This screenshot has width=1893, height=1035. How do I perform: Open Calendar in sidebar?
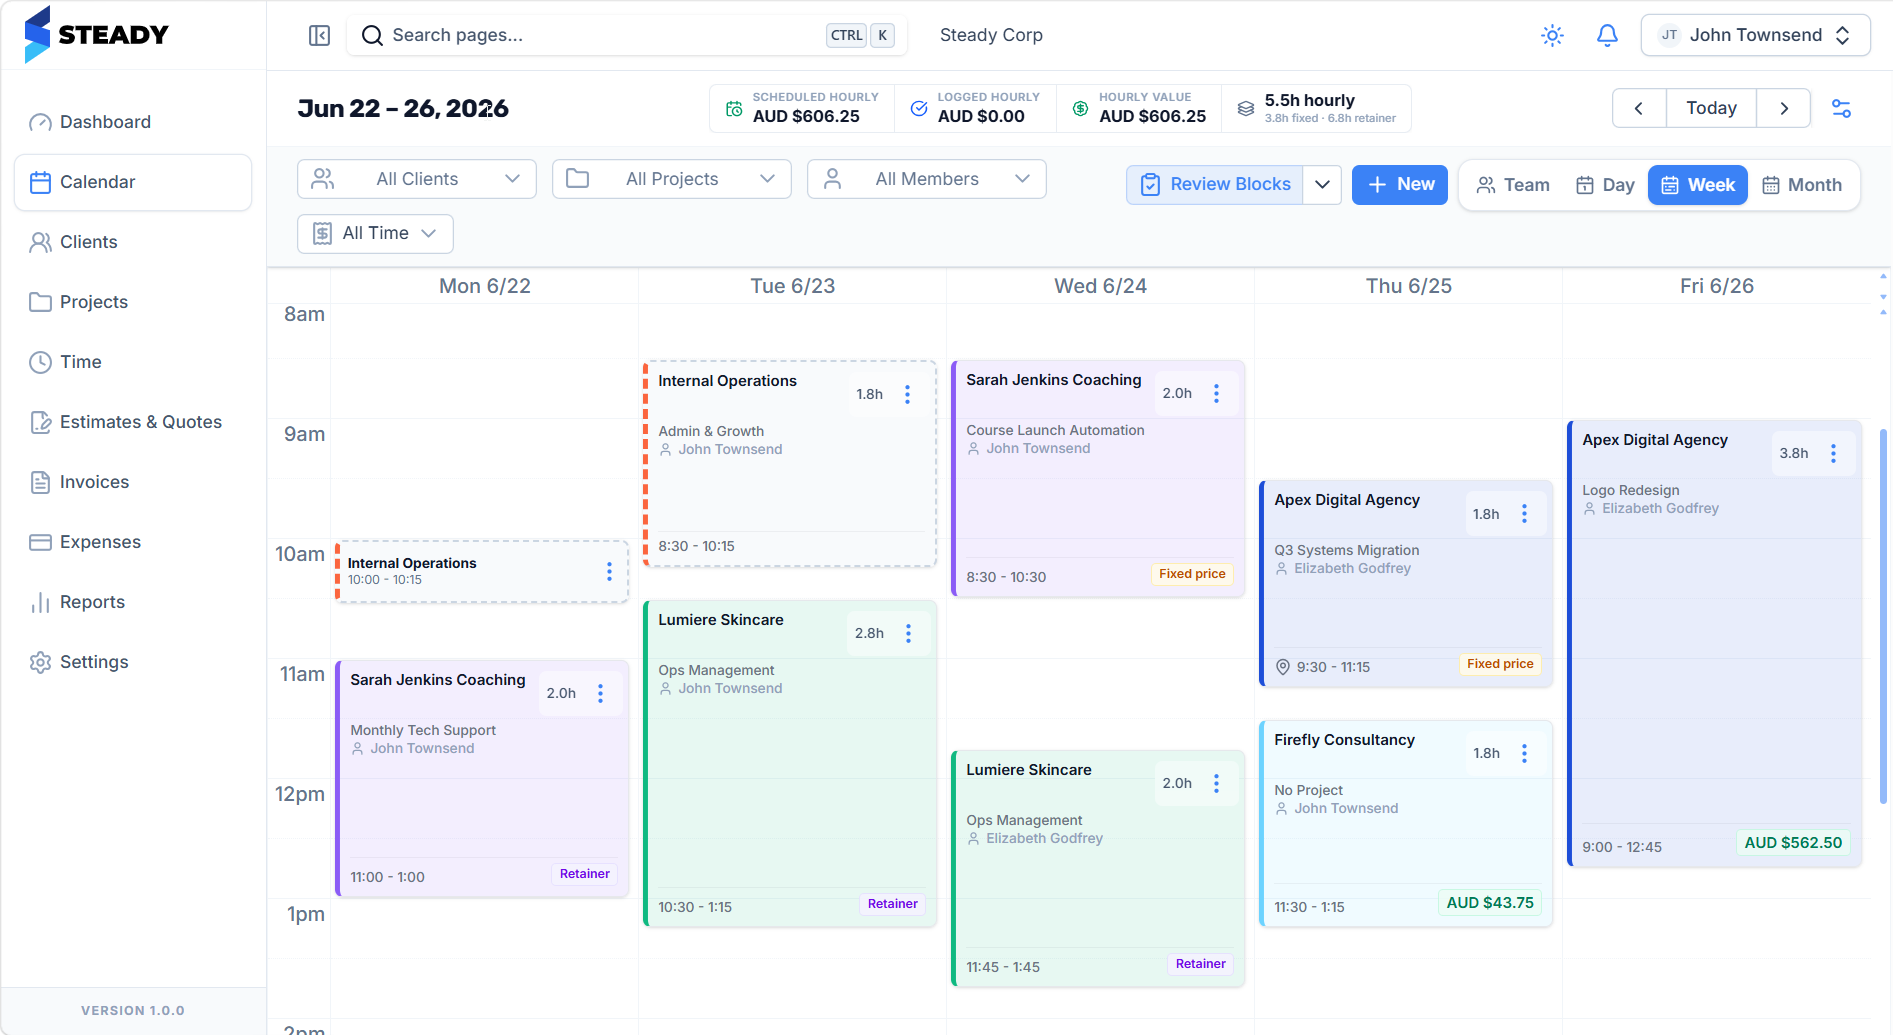[133, 182]
